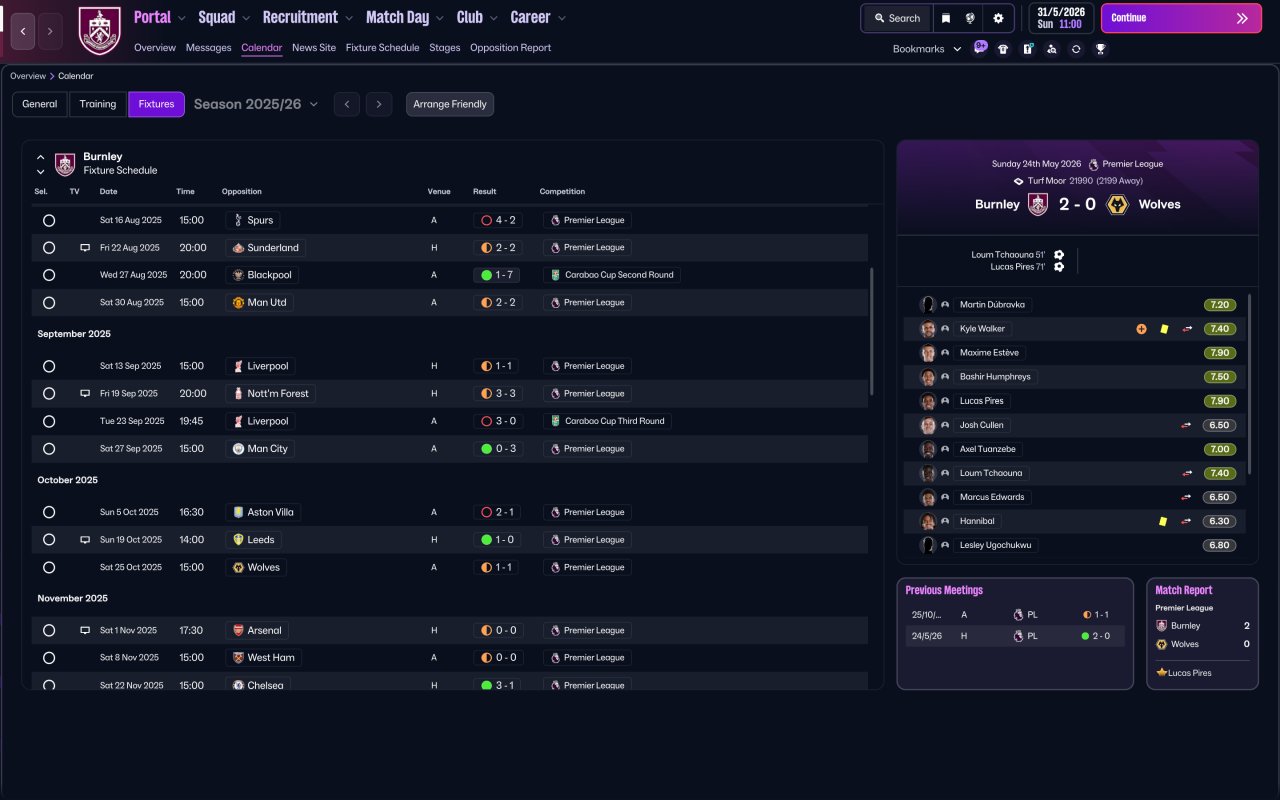This screenshot has width=1280, height=800.
Task: Expand the Bookmarks dropdown
Action: click(927, 49)
